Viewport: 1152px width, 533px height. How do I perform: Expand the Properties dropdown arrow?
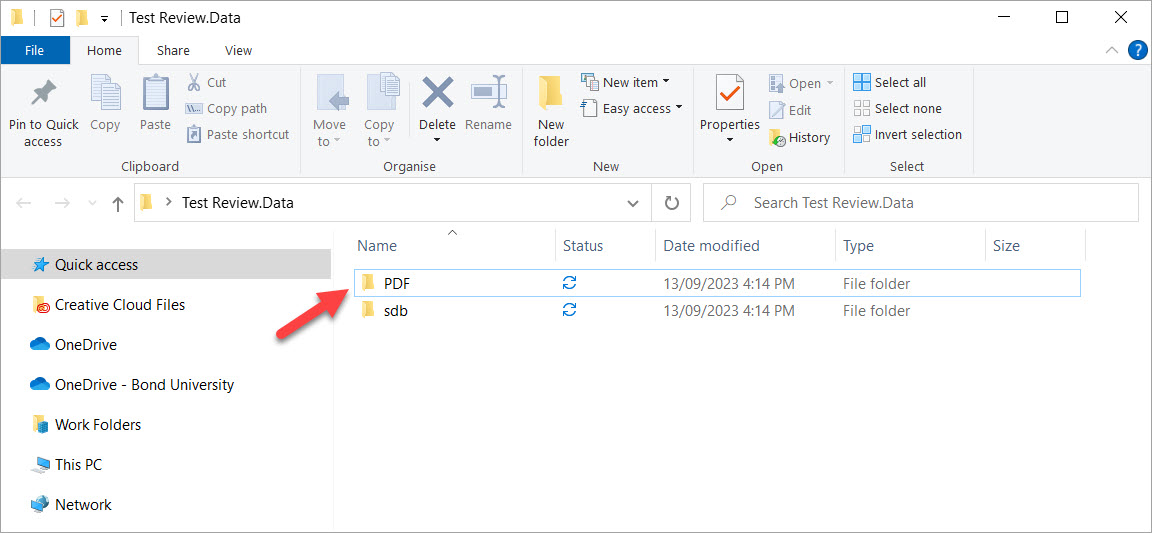(730, 140)
